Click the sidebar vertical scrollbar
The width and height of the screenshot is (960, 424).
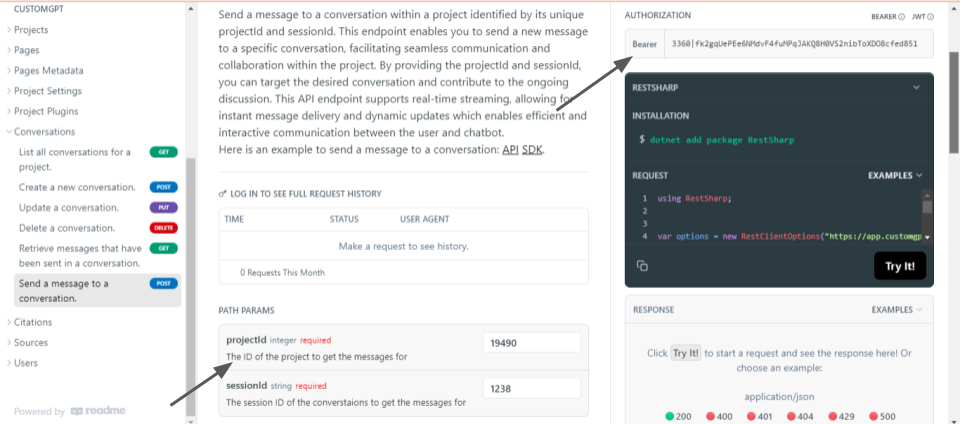click(190, 286)
